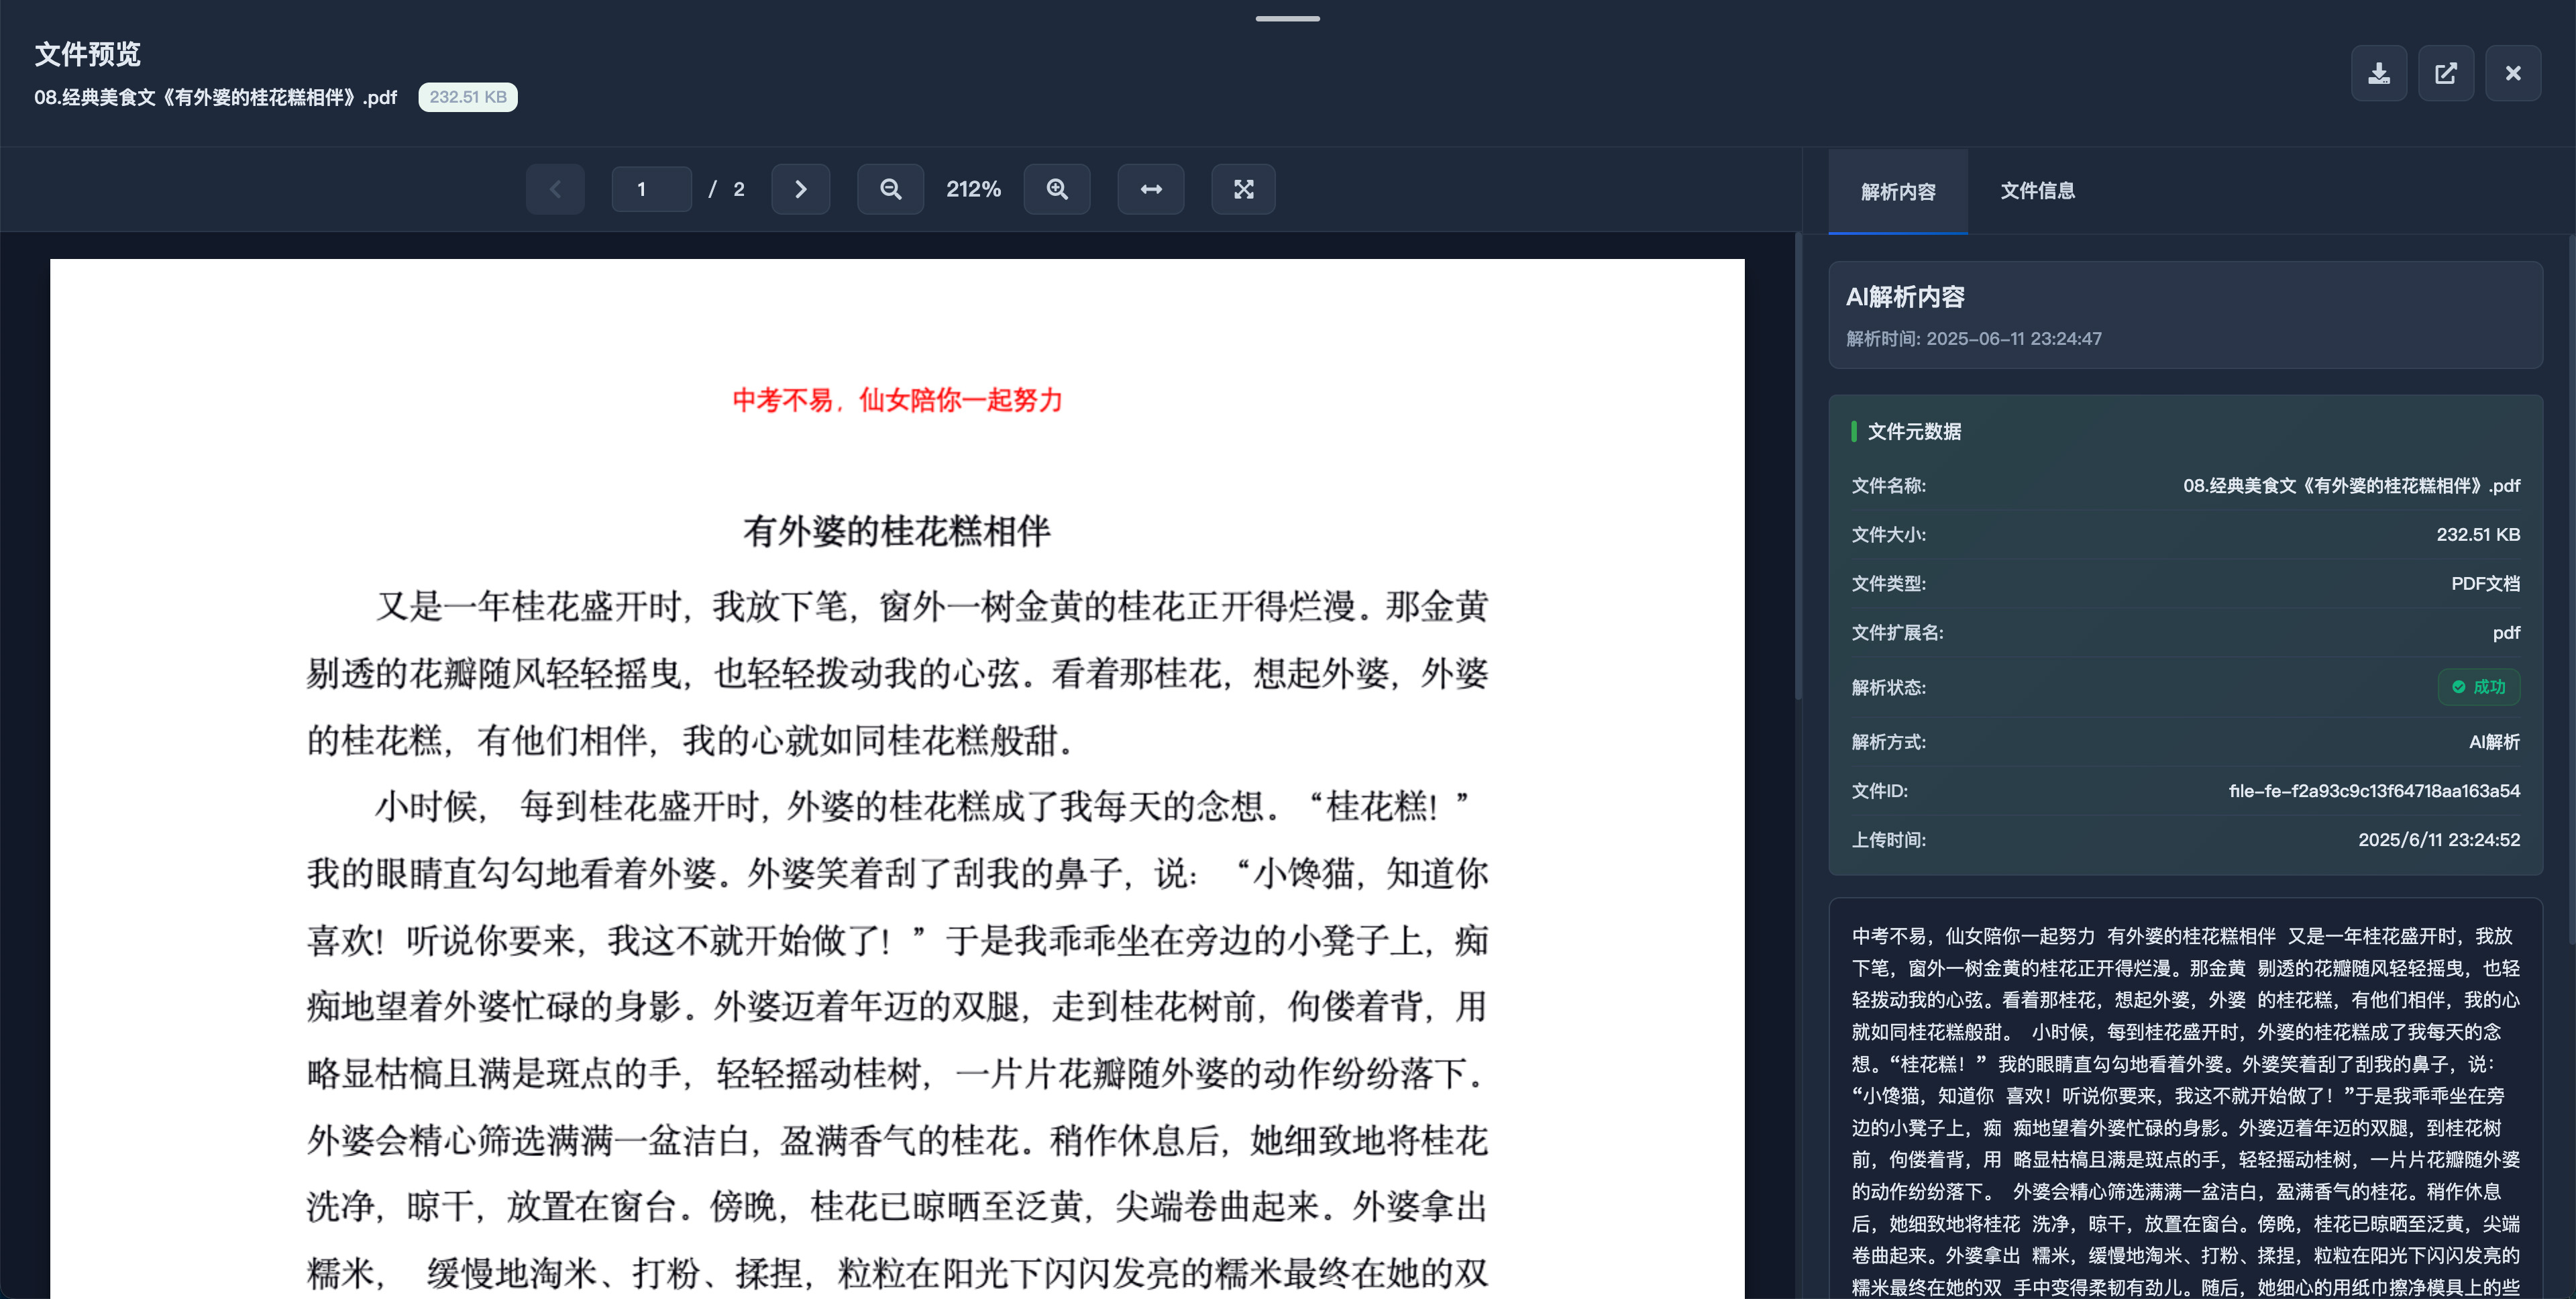Click the parsed text content paragraph
Viewport: 2576px width, 1299px height.
pos(2185,1110)
